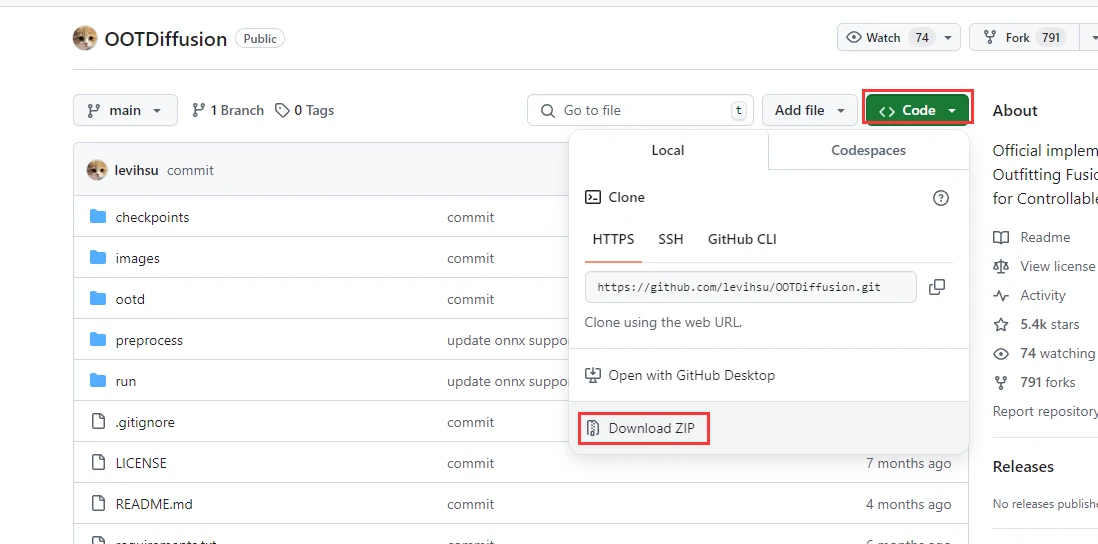Click the Go to file search field
The width and height of the screenshot is (1098, 544).
(640, 111)
